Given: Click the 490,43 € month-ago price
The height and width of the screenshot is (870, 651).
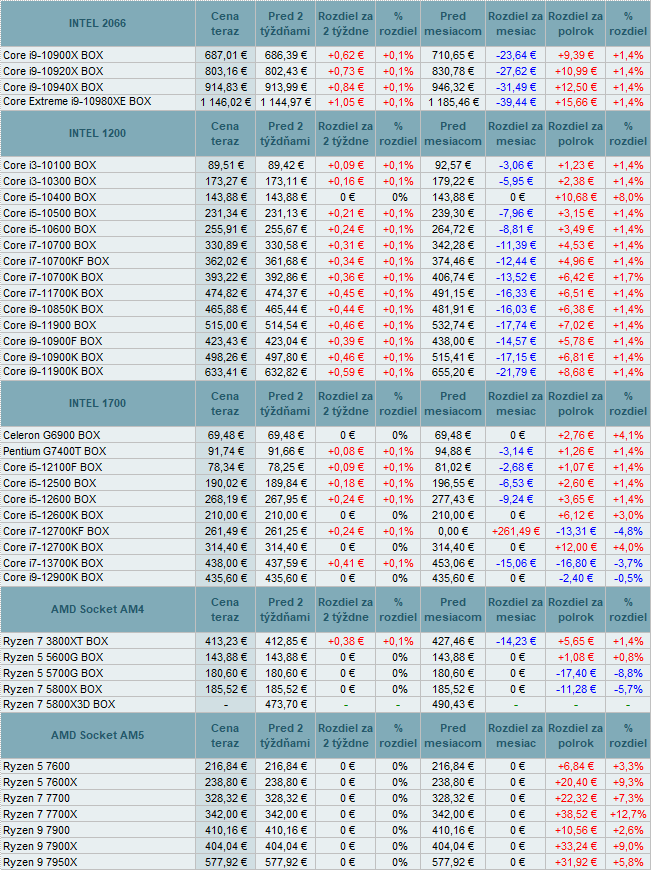Looking at the screenshot, I should (x=453, y=705).
